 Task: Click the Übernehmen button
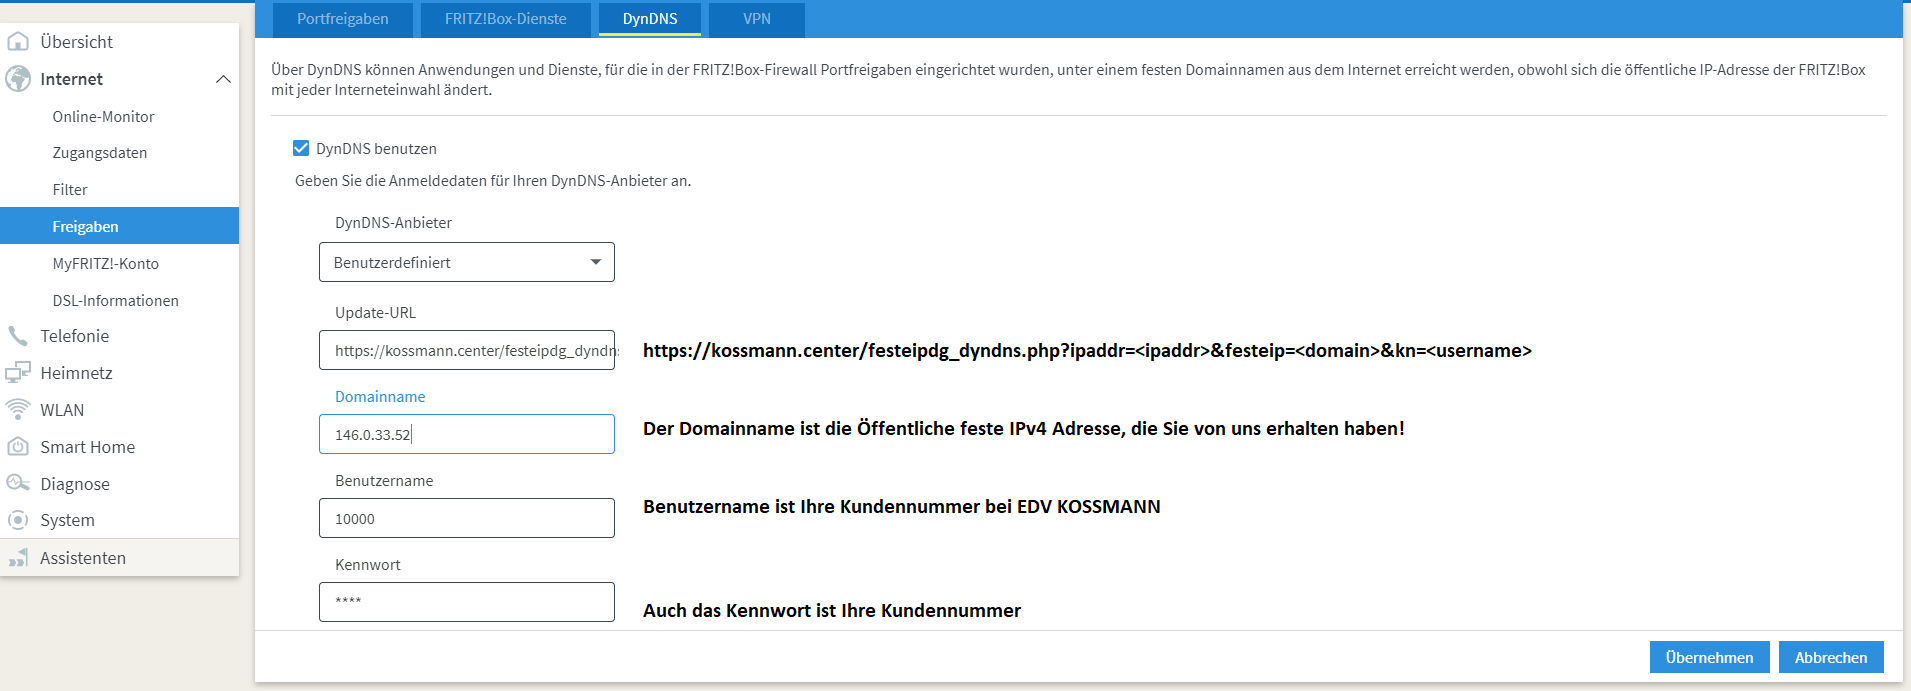pyautogui.click(x=1710, y=657)
